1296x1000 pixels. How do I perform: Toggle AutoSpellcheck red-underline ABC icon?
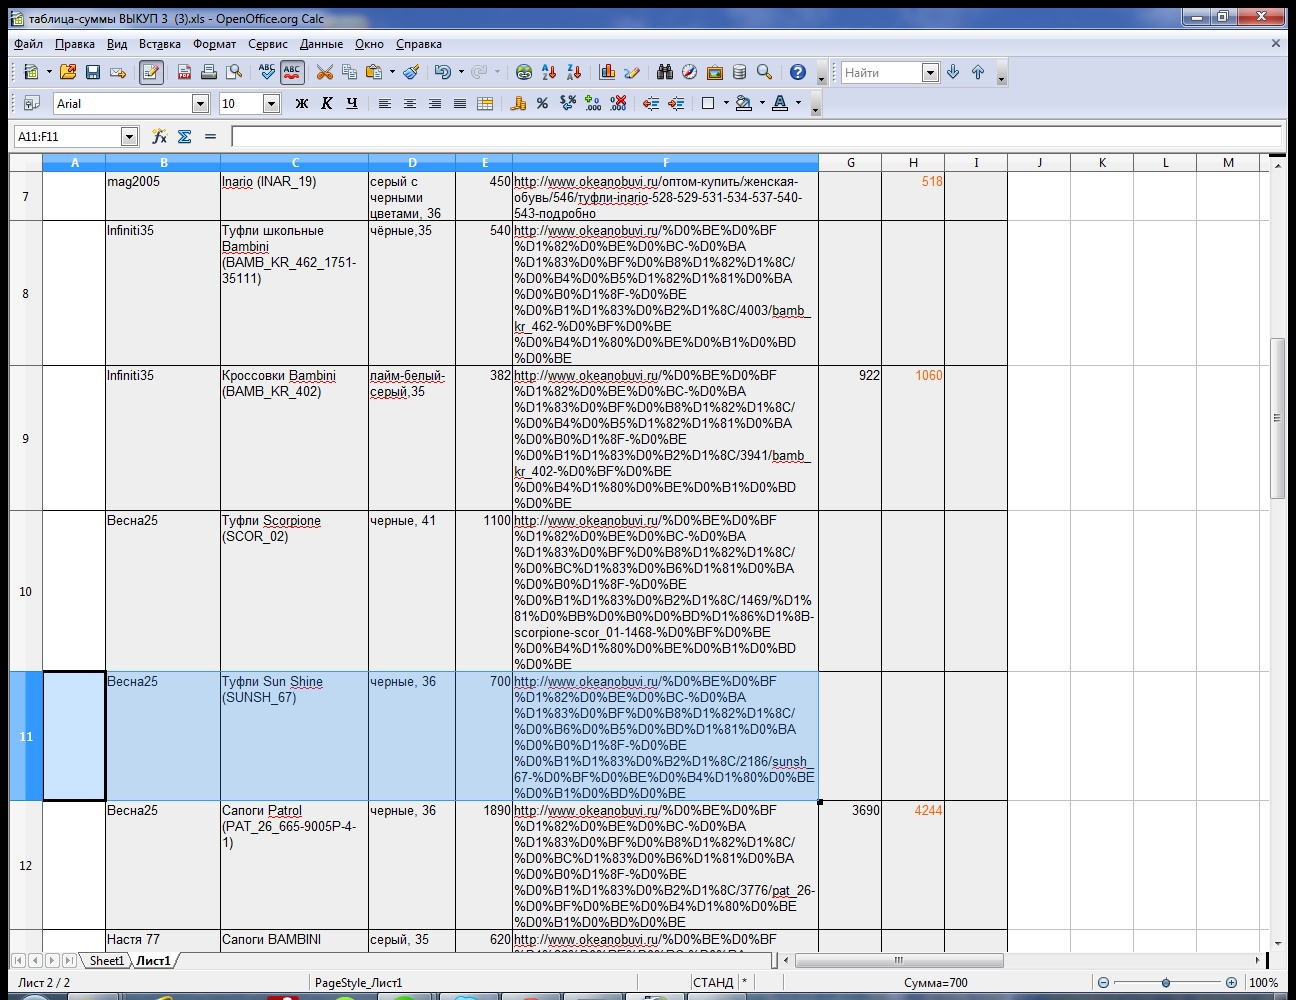point(292,72)
